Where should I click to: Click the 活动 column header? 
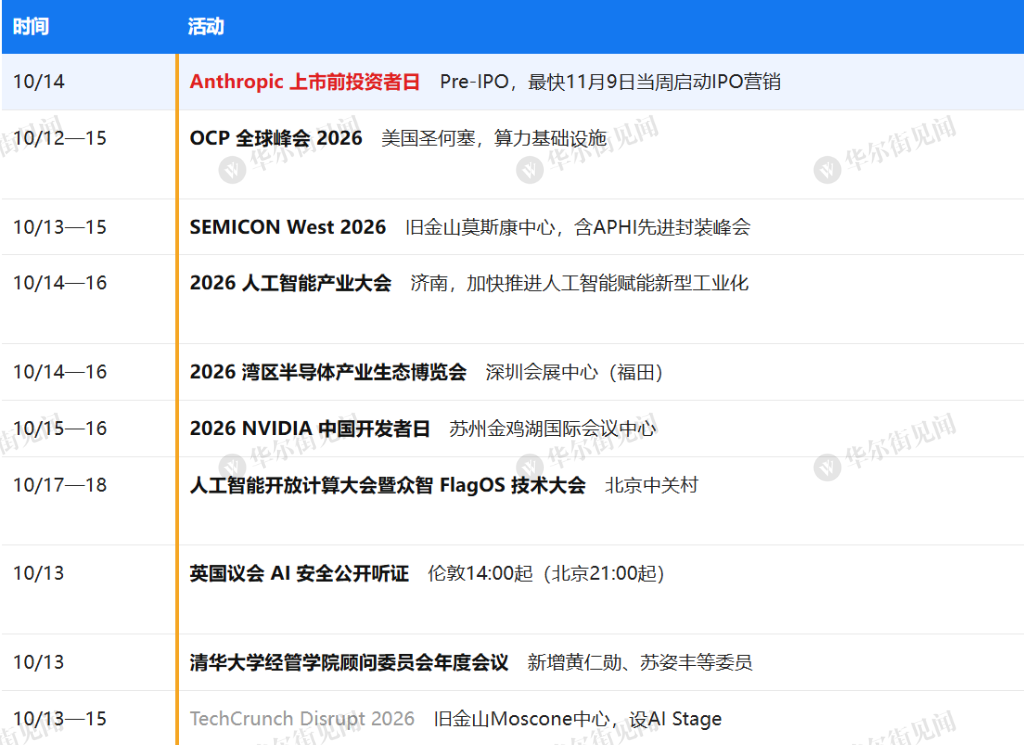(206, 27)
